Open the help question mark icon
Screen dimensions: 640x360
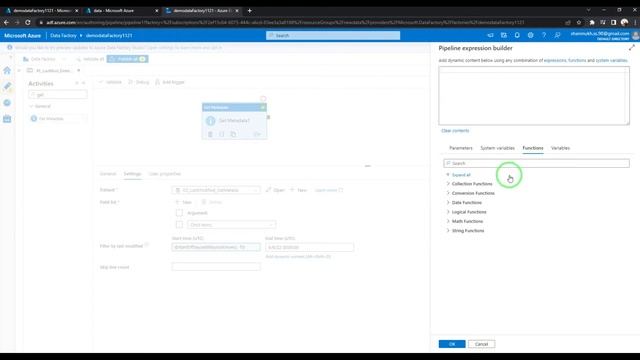[544, 36]
